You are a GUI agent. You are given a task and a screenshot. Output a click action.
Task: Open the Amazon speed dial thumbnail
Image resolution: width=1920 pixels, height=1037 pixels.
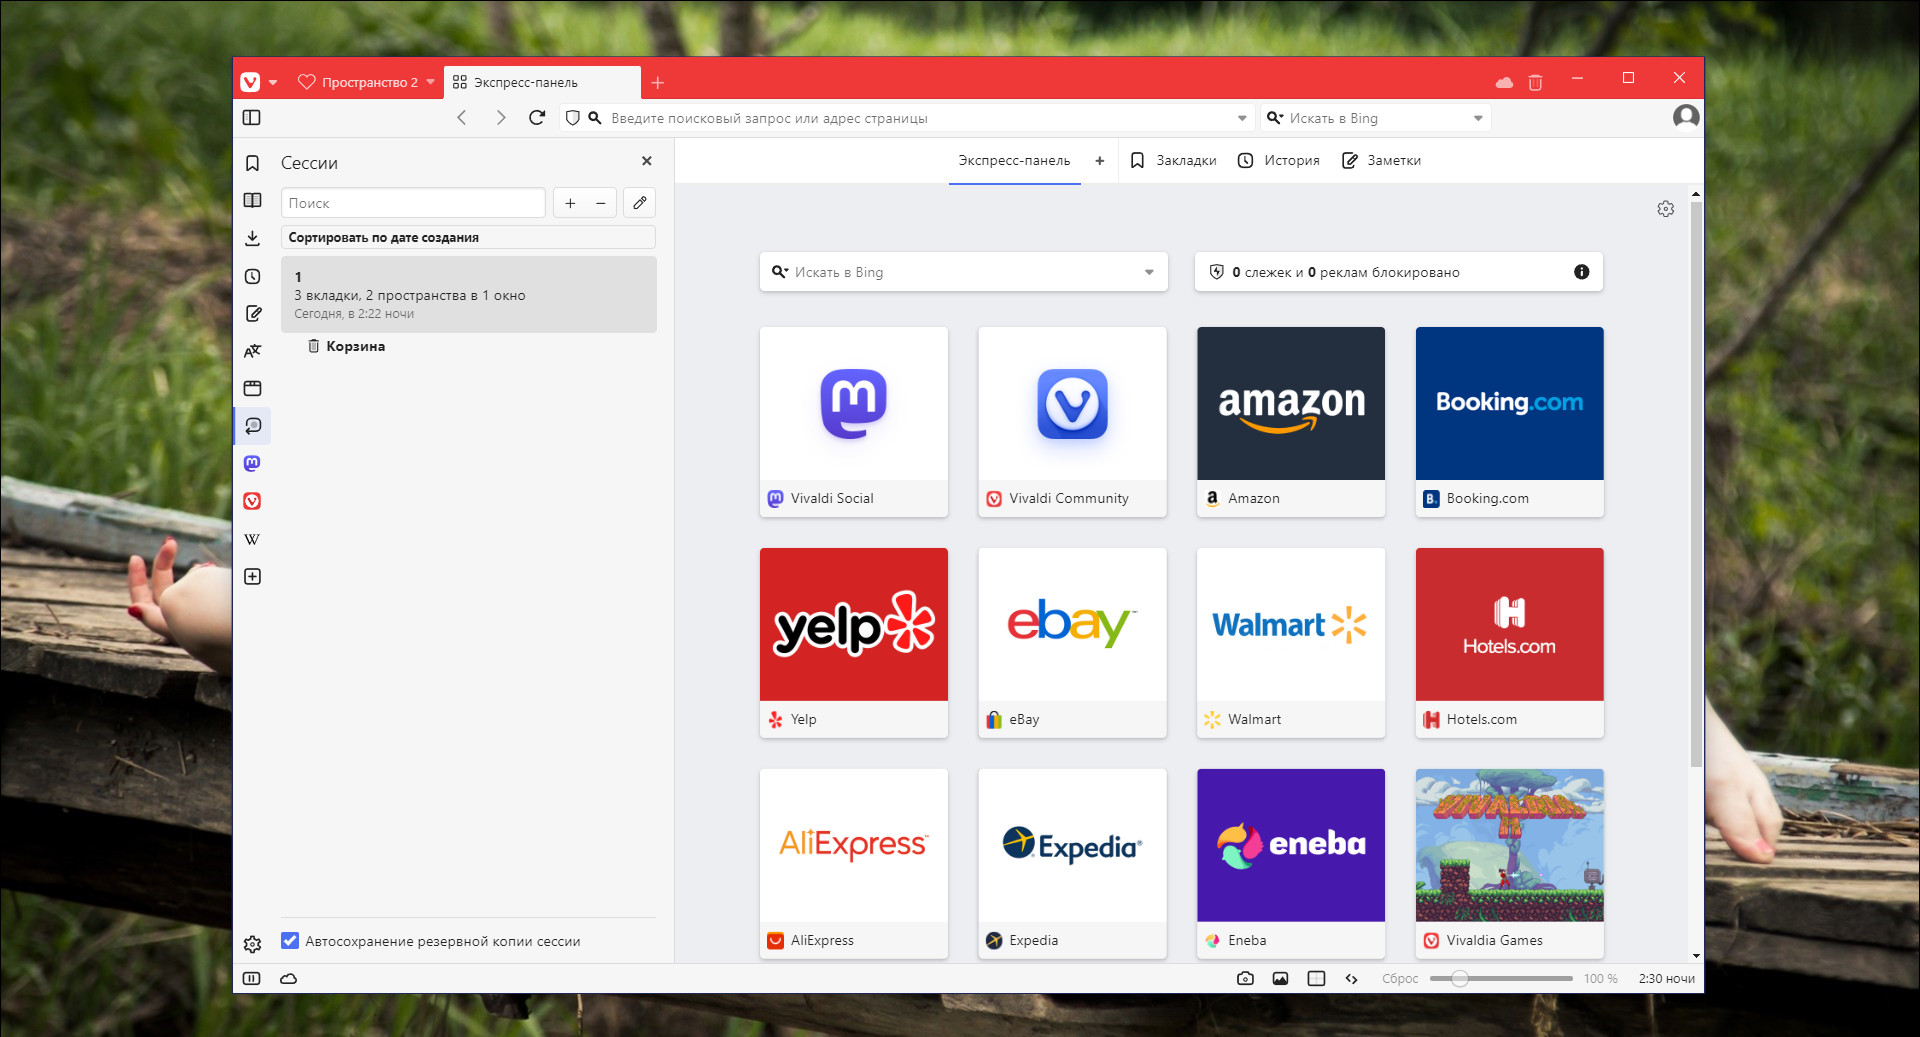tap(1291, 421)
